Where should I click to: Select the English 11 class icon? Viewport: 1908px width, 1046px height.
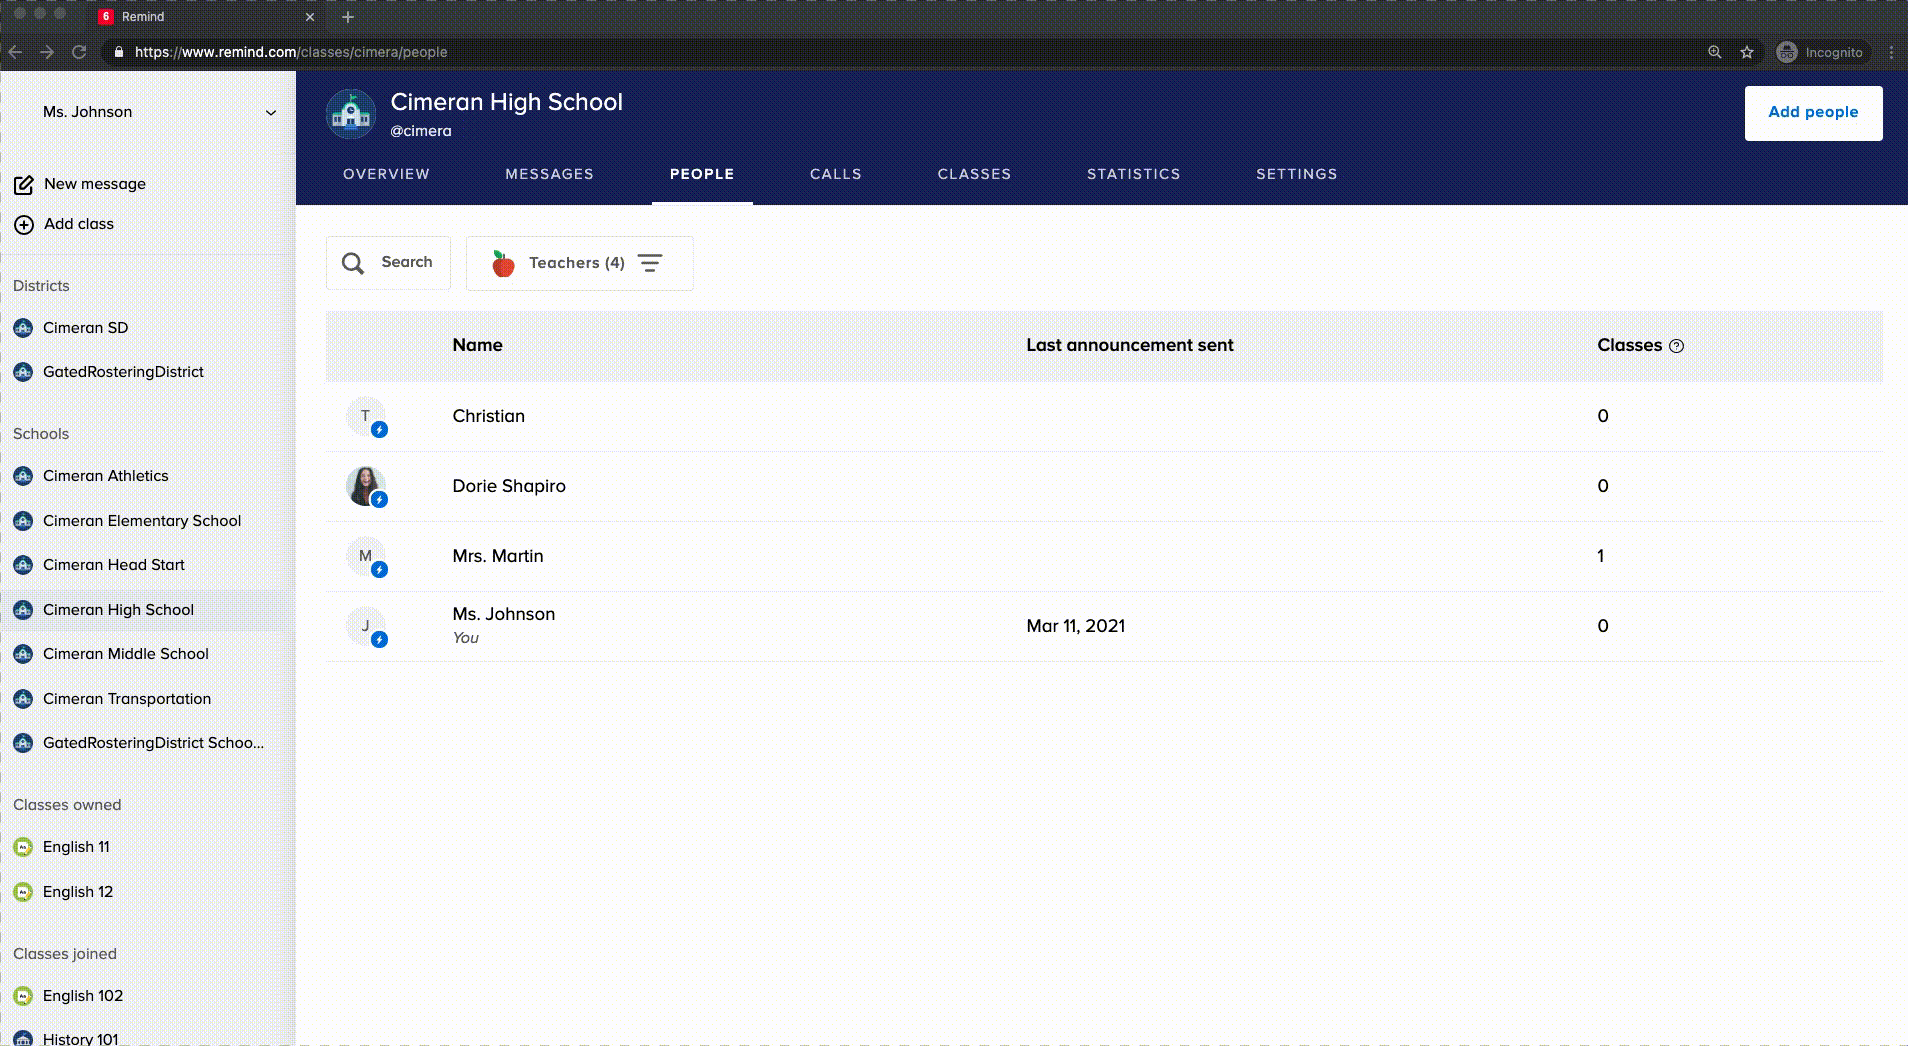click(22, 846)
